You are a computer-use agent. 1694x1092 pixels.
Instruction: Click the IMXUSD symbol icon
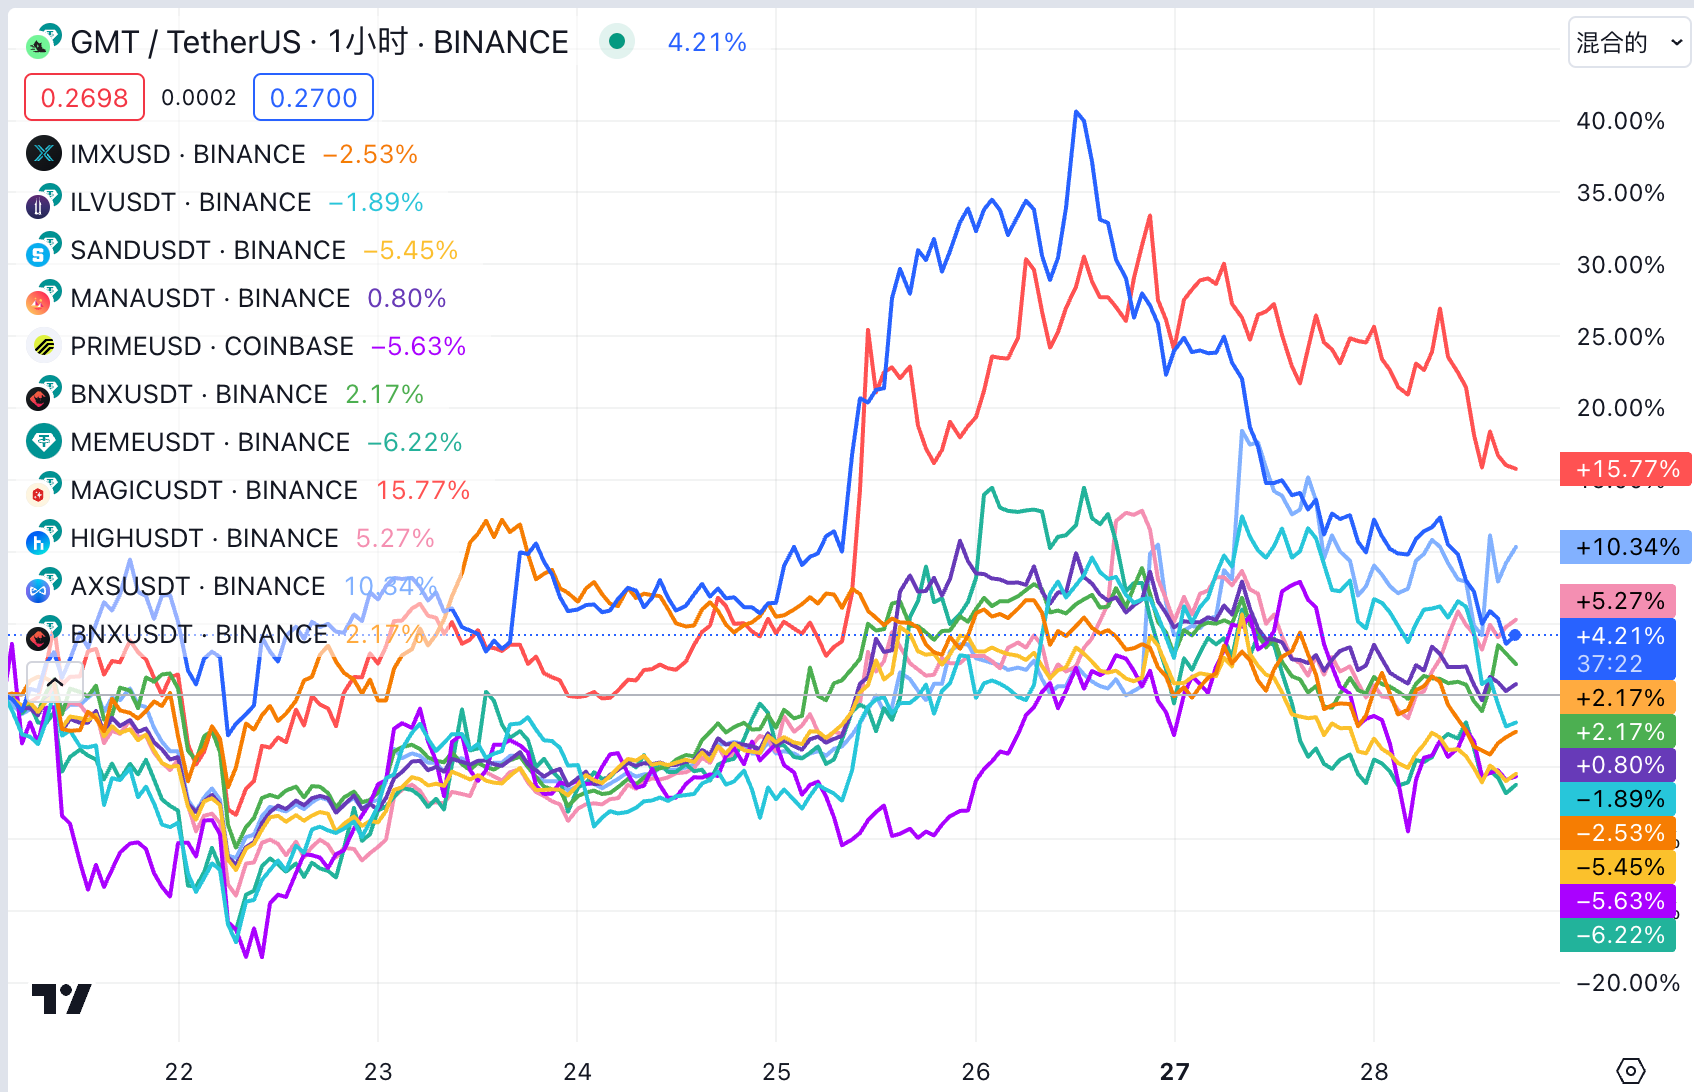tap(43, 154)
